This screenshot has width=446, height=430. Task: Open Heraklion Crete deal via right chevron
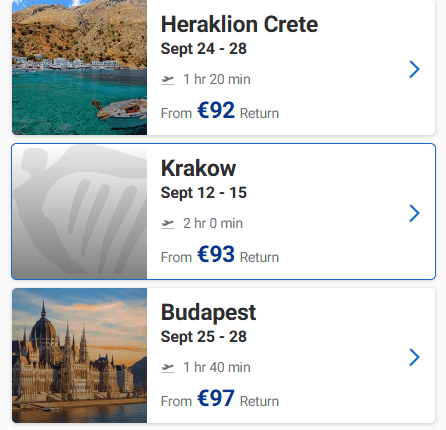coord(414,69)
